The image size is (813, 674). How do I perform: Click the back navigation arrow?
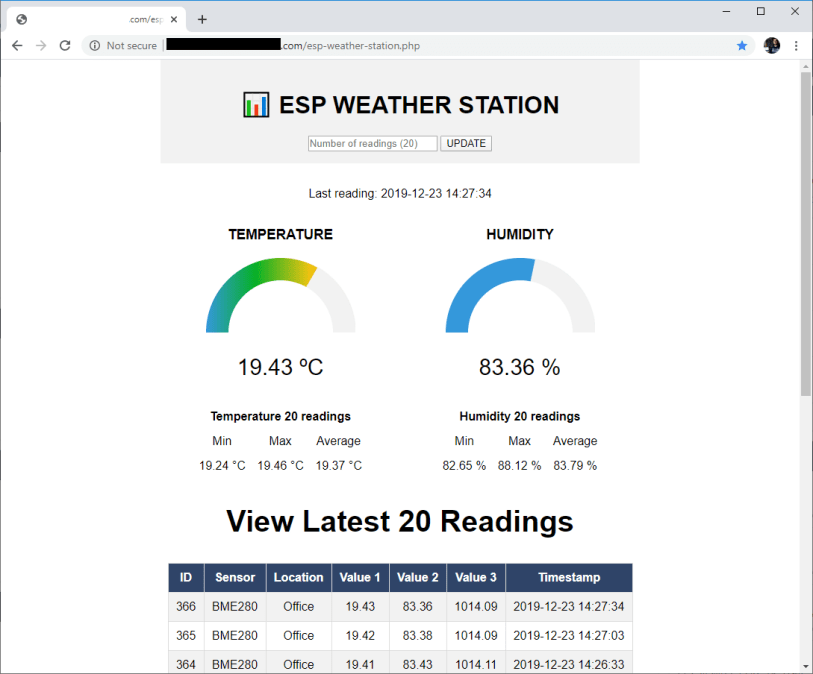pos(16,45)
